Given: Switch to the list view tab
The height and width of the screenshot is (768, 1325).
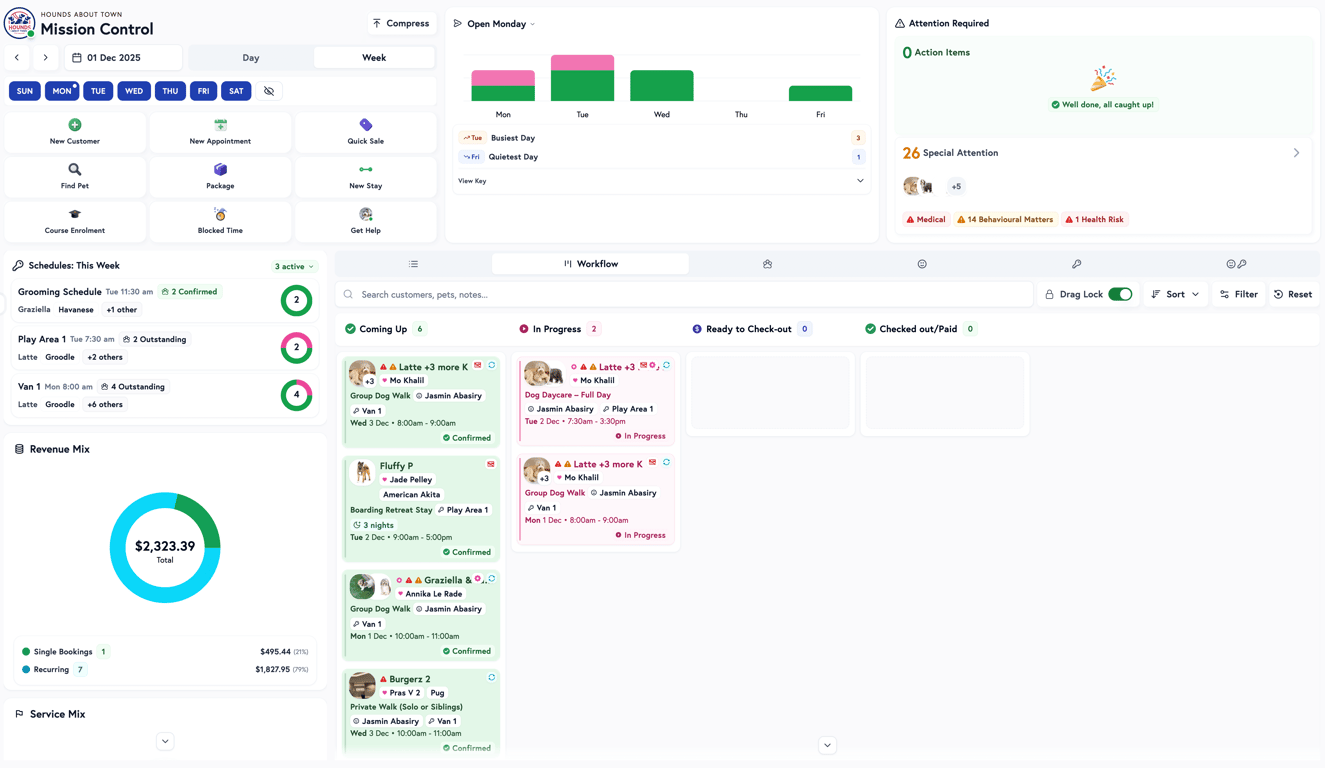Looking at the screenshot, I should (x=413, y=264).
